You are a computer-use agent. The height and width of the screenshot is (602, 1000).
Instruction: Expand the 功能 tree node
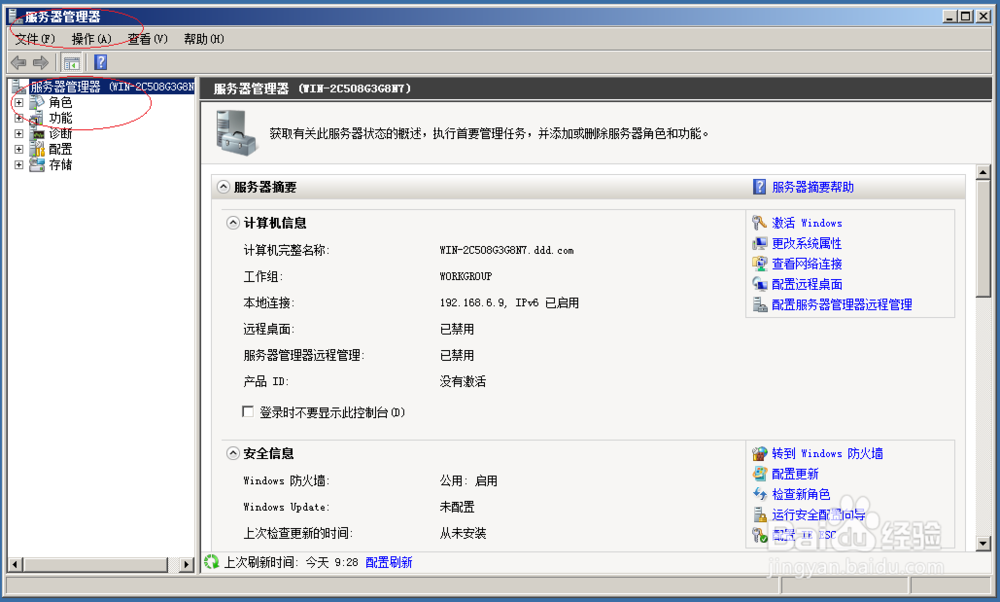pyautogui.click(x=19, y=118)
